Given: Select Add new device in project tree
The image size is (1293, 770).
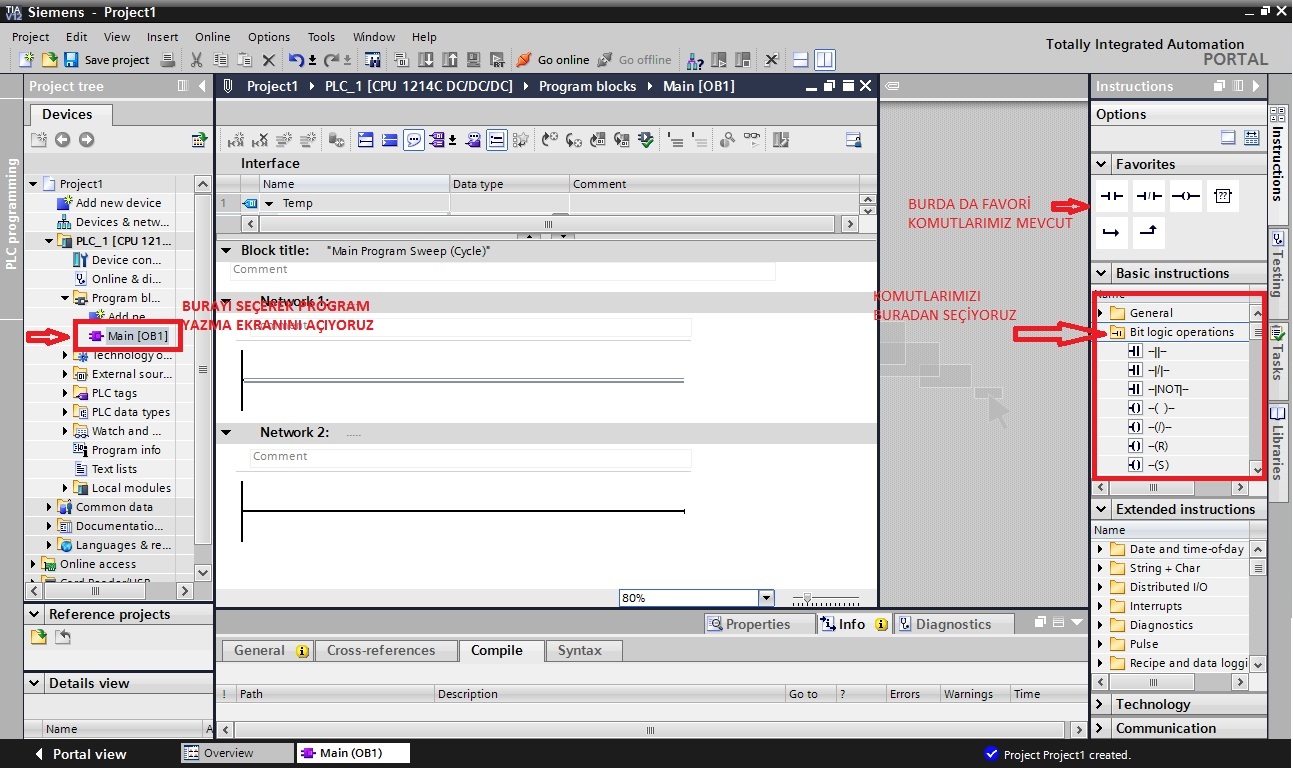Looking at the screenshot, I should pyautogui.click(x=118, y=203).
